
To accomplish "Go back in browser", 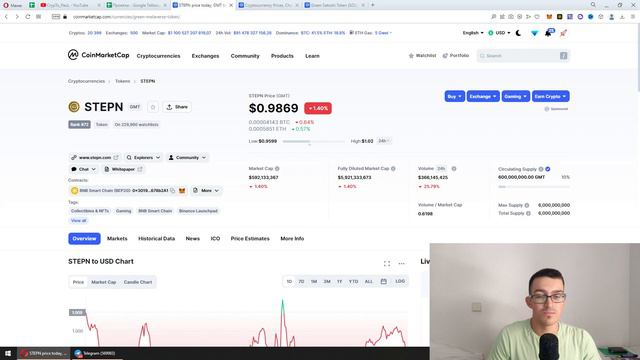I will (x=6, y=17).
